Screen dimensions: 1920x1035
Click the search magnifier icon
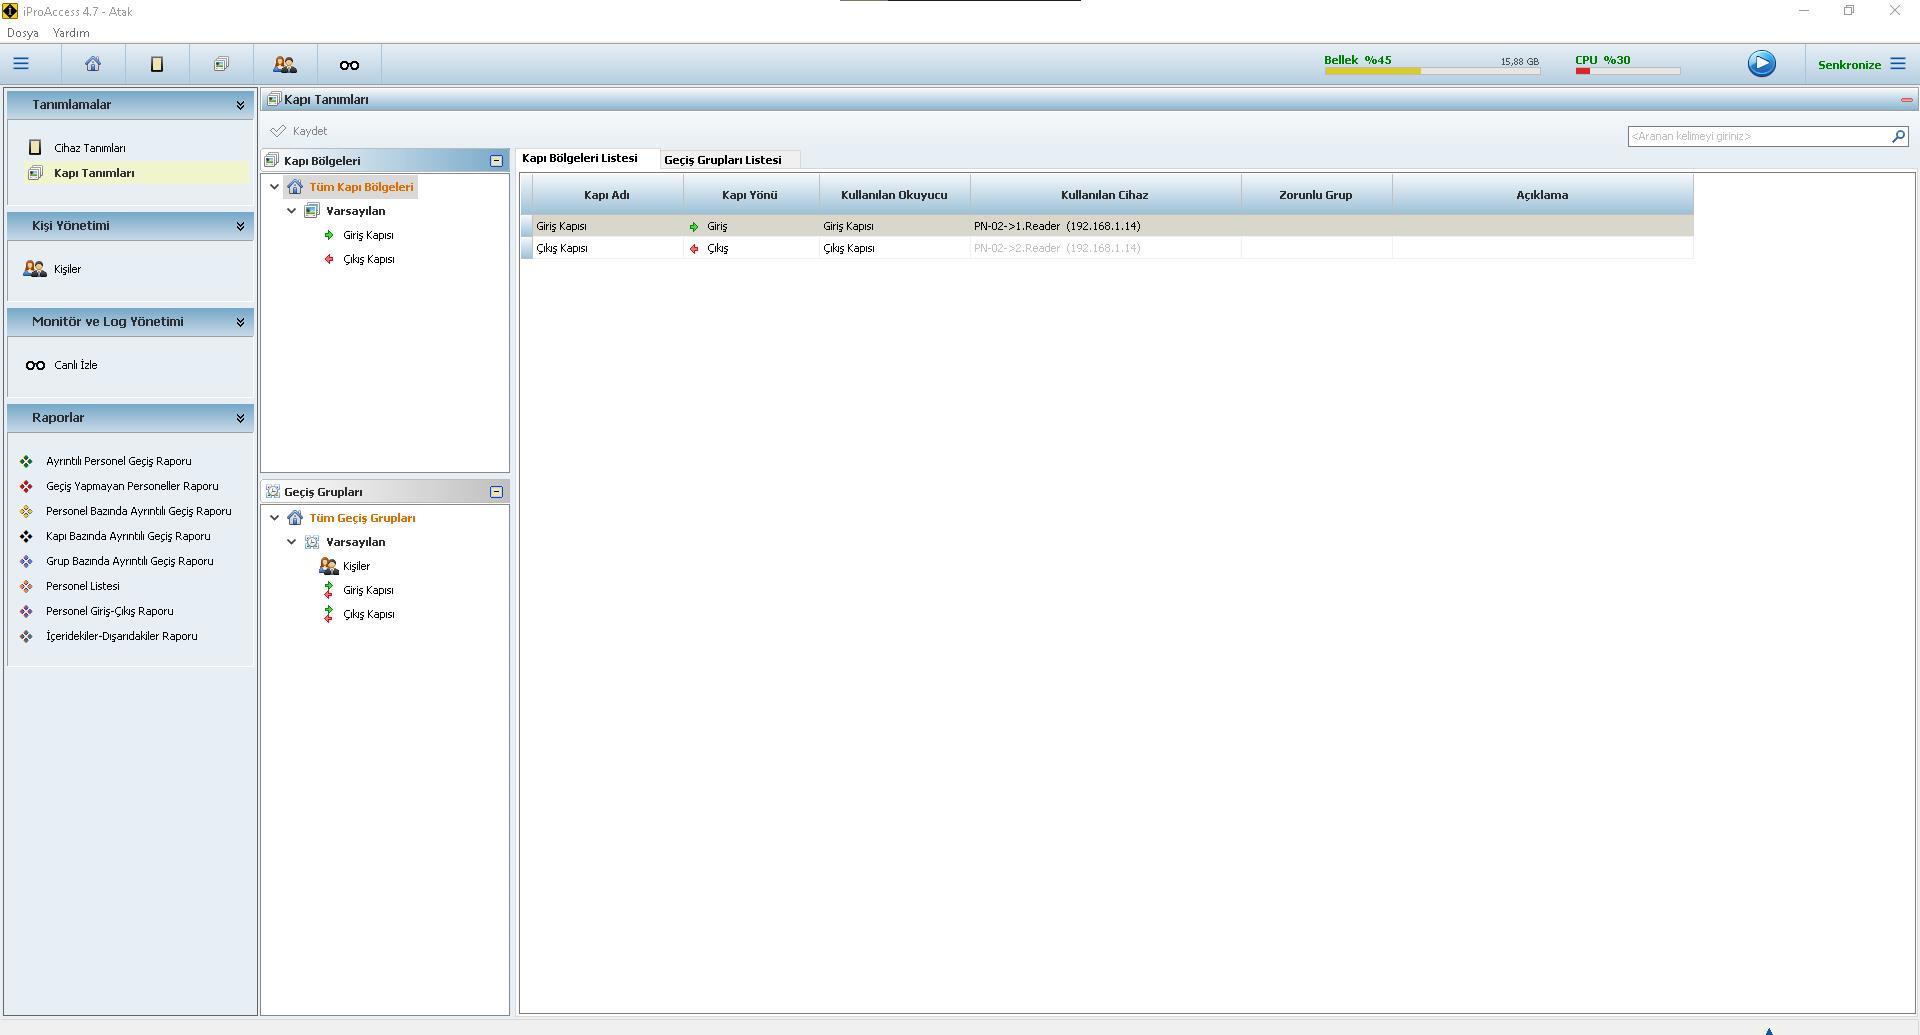1898,136
